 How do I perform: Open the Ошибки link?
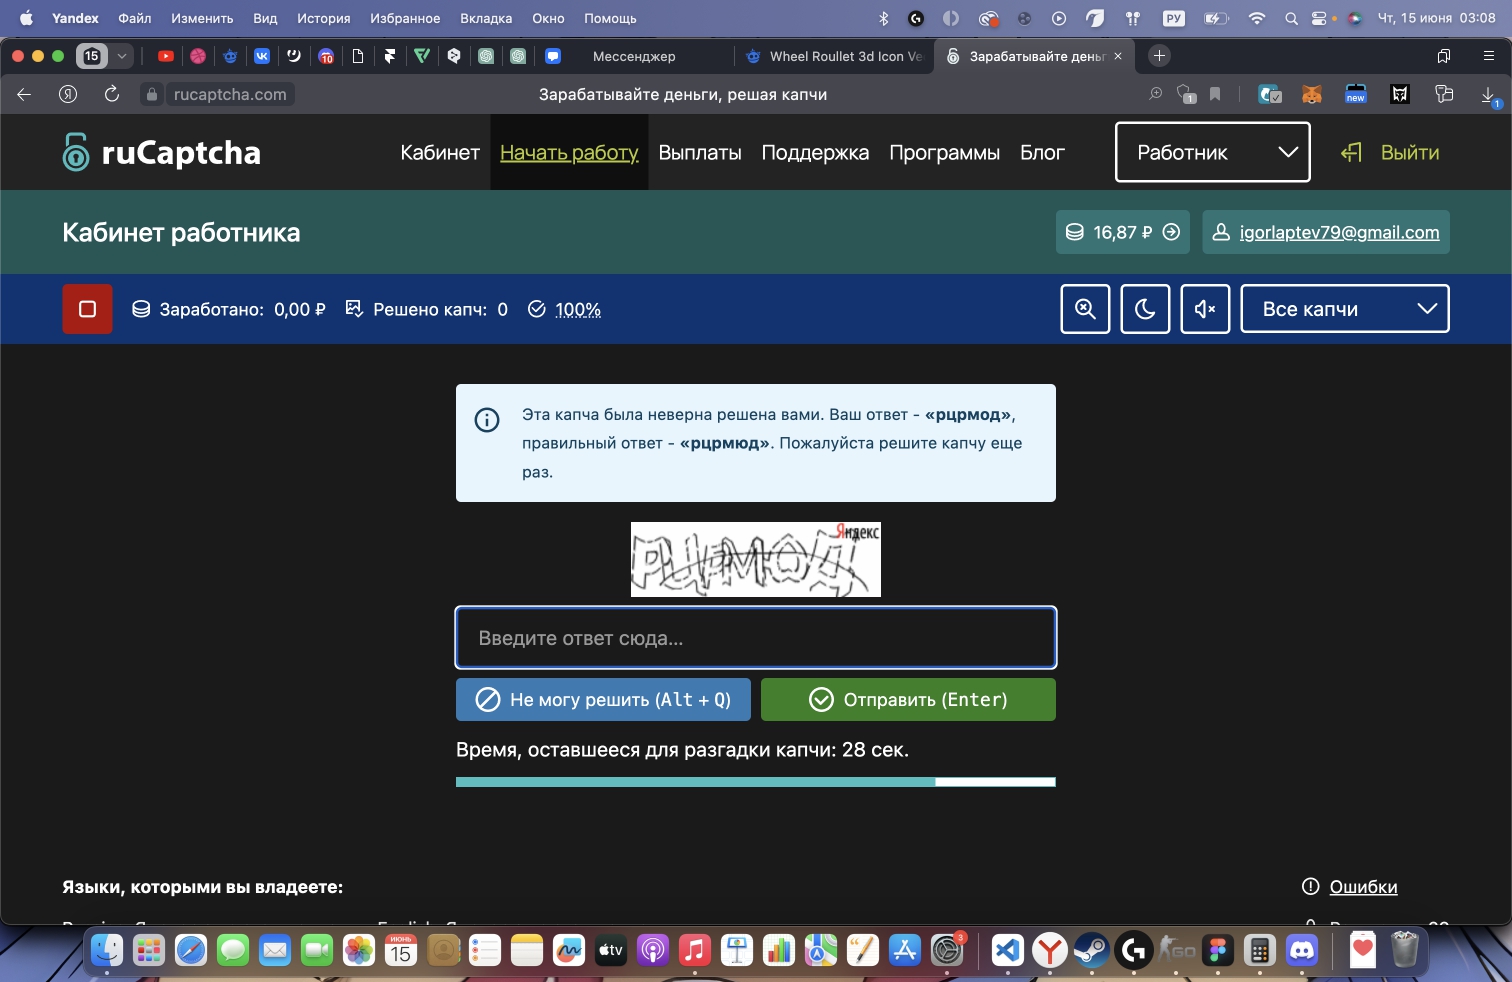click(x=1362, y=887)
